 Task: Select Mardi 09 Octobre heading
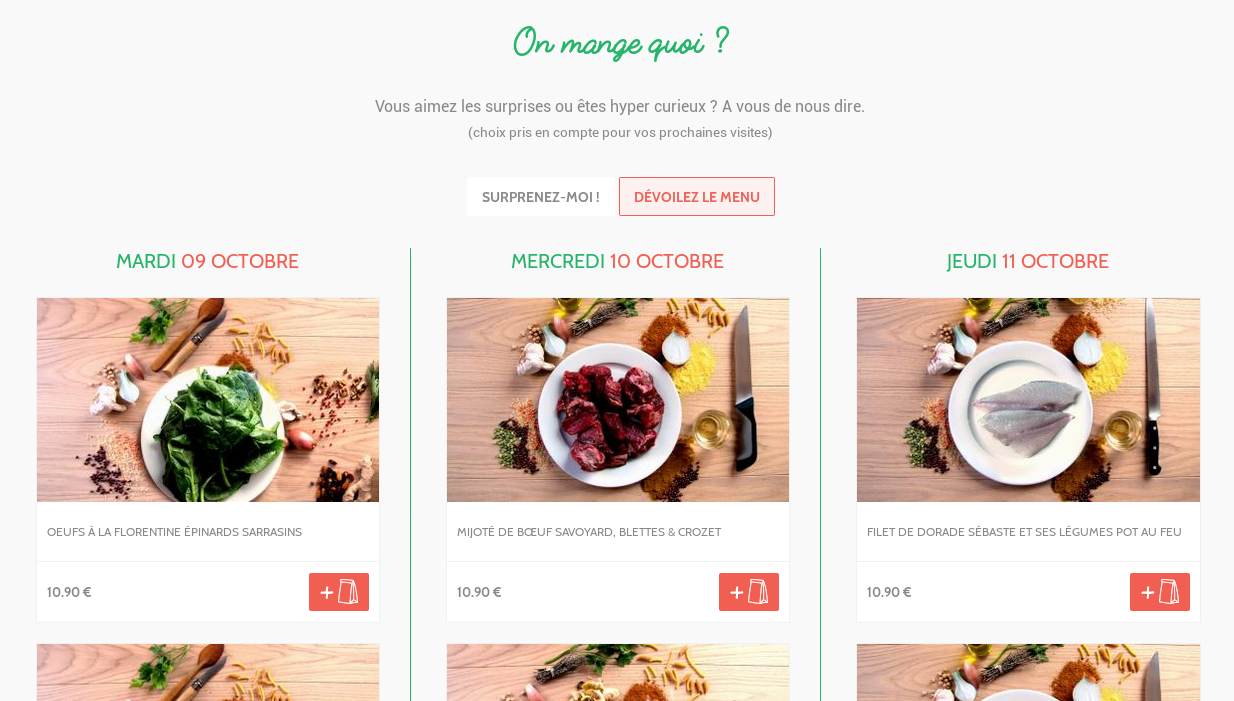coord(207,261)
